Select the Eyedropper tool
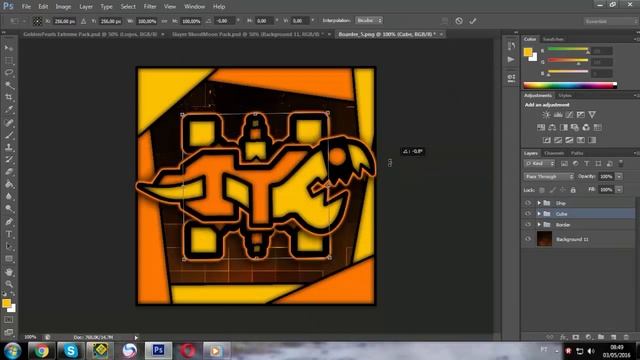 click(9, 110)
